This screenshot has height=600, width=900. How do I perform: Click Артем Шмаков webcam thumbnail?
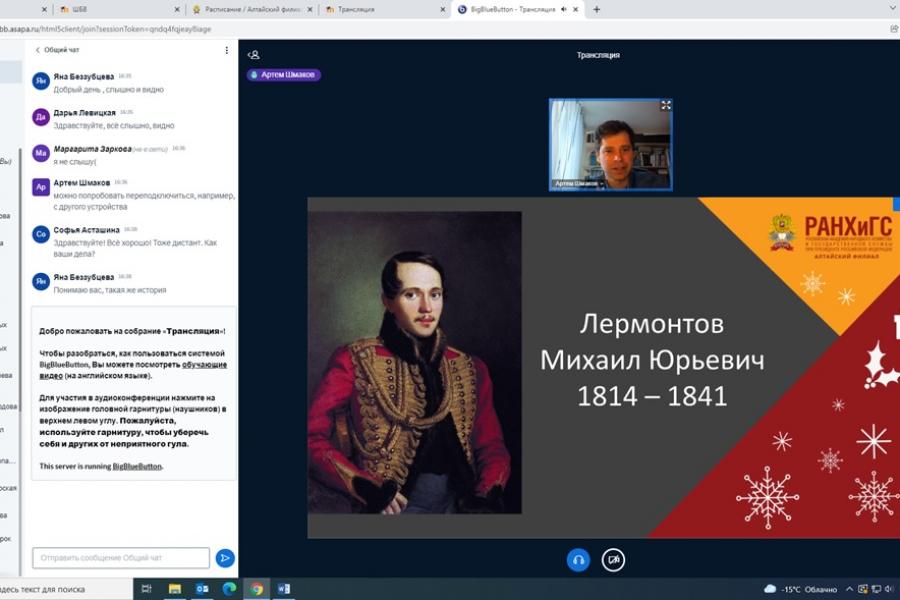pyautogui.click(x=610, y=145)
